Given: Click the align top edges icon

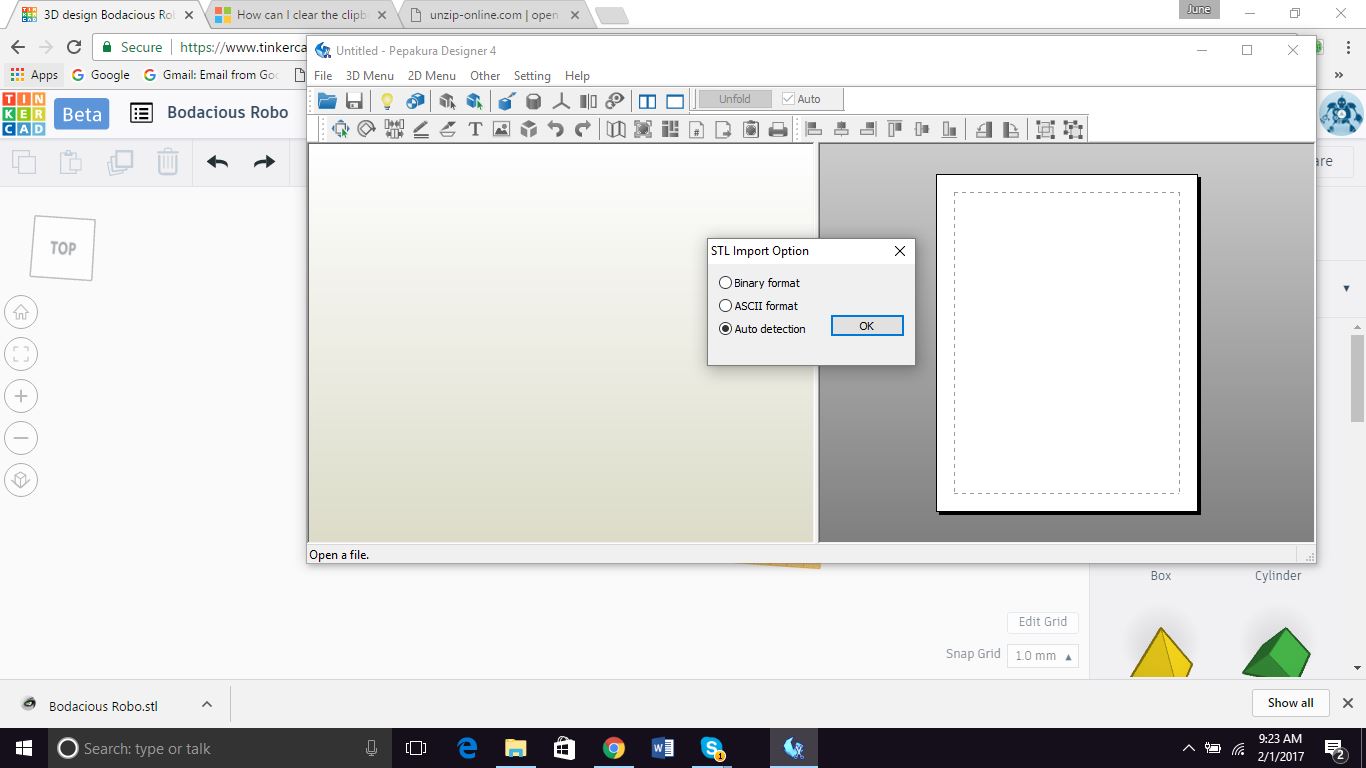Looking at the screenshot, I should [895, 128].
